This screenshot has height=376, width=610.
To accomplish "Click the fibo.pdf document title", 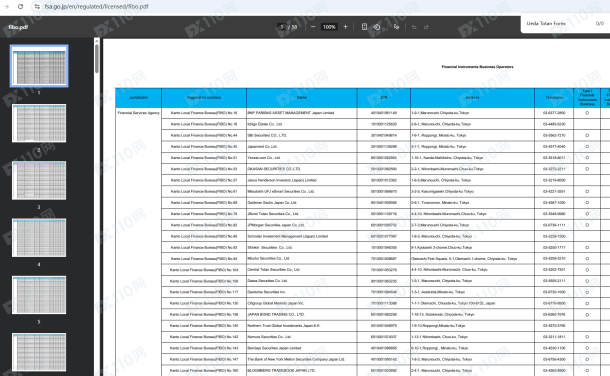I will point(18,27).
